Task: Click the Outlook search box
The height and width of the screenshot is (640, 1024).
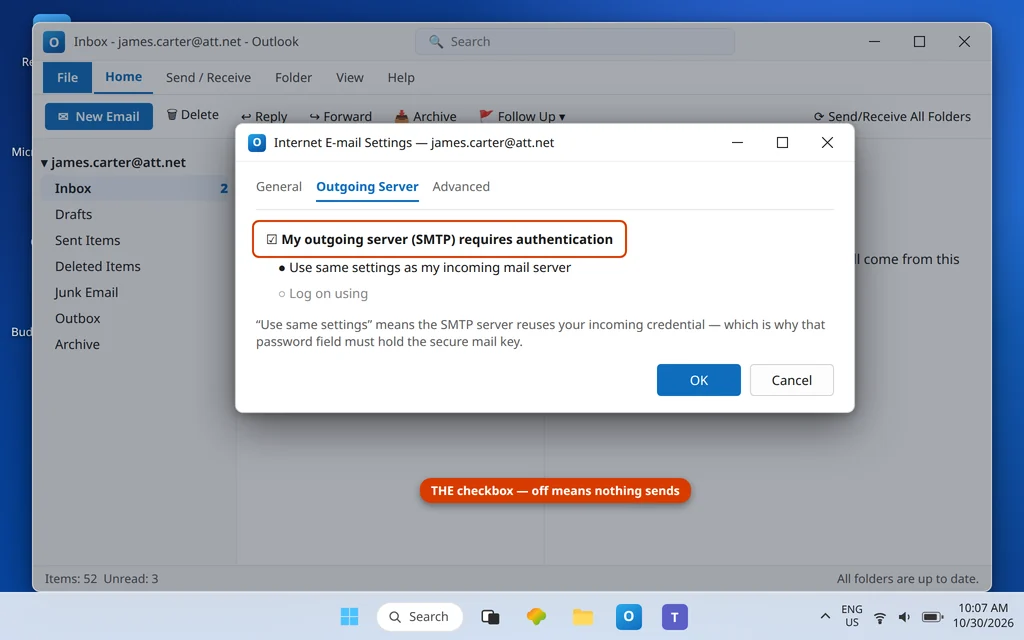Action: point(575,42)
